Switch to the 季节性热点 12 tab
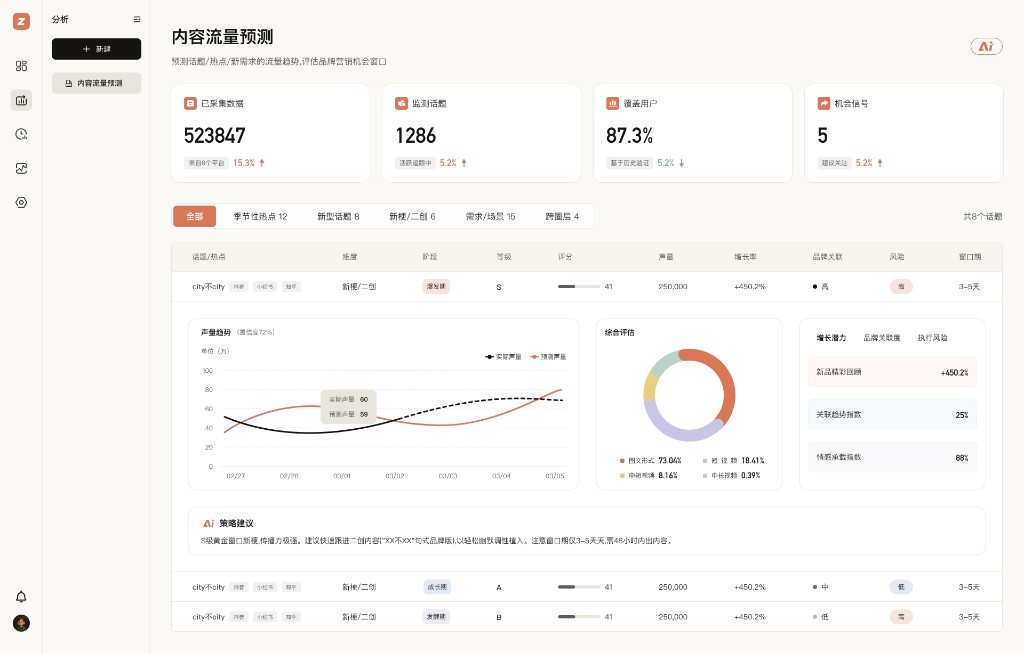This screenshot has height=653, width=1024. pos(260,216)
